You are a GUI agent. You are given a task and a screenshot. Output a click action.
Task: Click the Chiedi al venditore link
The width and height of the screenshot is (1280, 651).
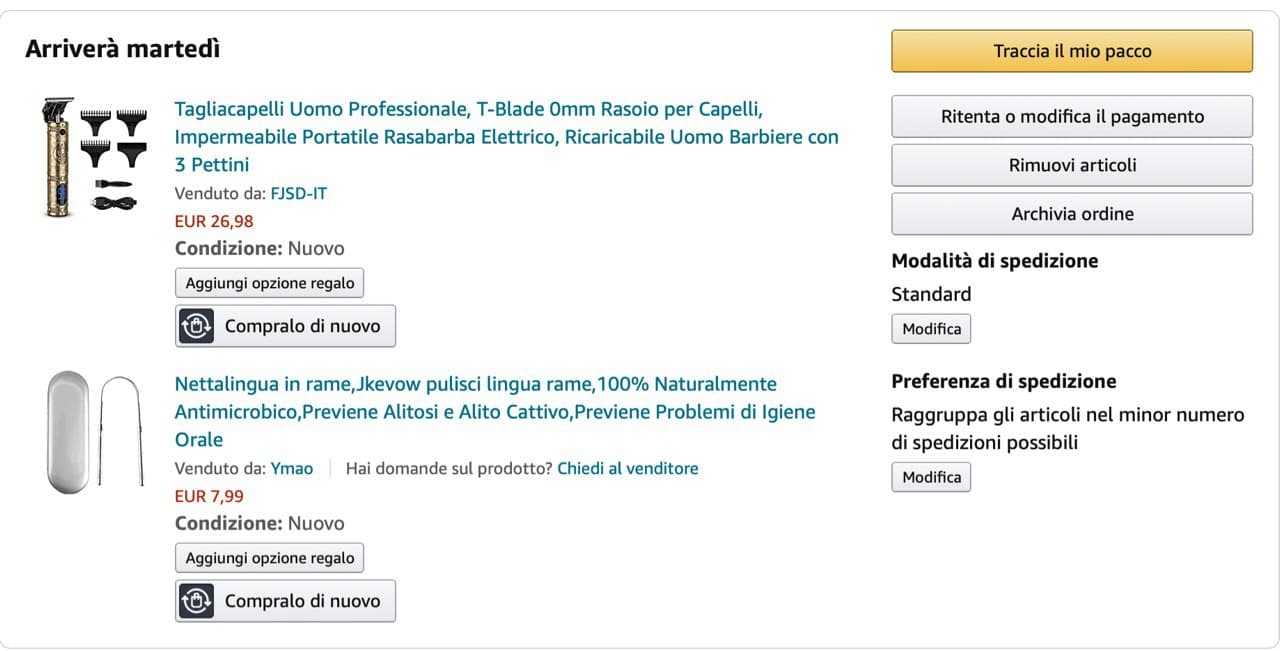point(627,468)
